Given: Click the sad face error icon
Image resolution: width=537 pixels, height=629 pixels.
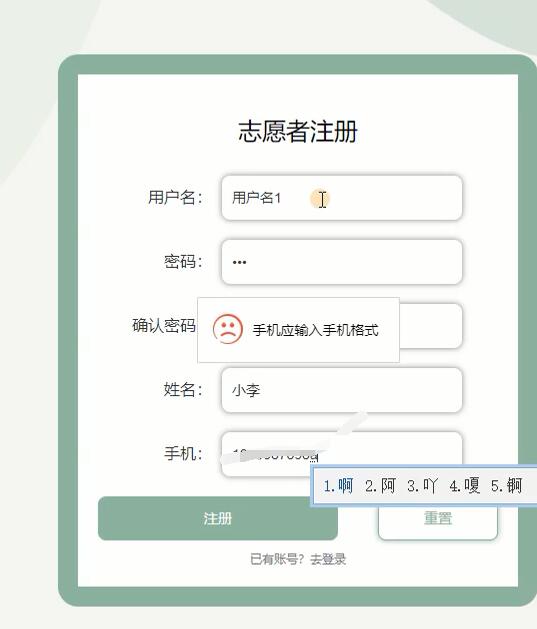Looking at the screenshot, I should [227, 329].
